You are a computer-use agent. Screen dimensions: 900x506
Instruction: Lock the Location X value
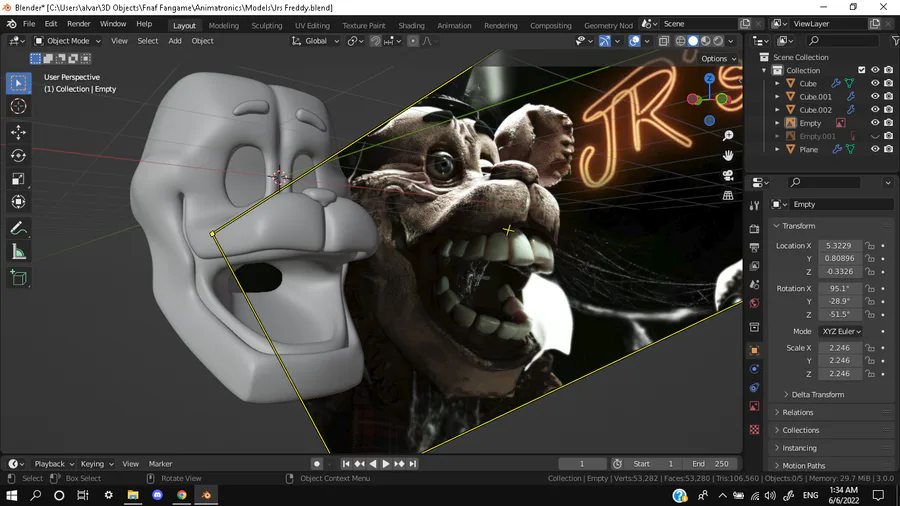click(x=870, y=246)
